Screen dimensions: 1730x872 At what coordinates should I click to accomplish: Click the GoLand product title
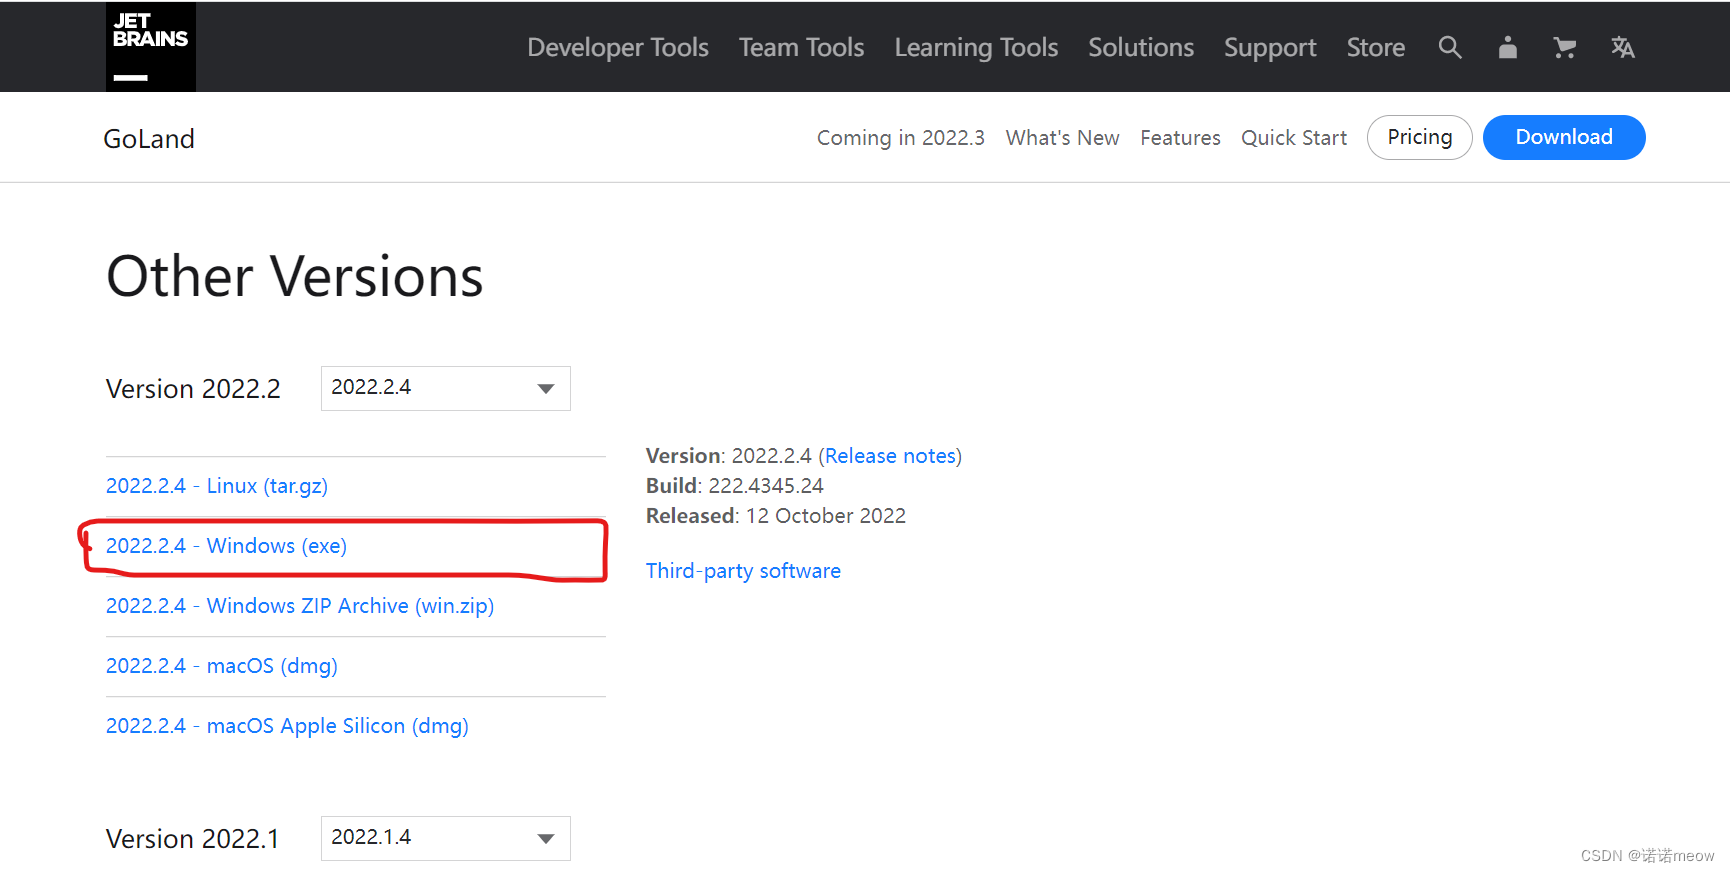[149, 139]
